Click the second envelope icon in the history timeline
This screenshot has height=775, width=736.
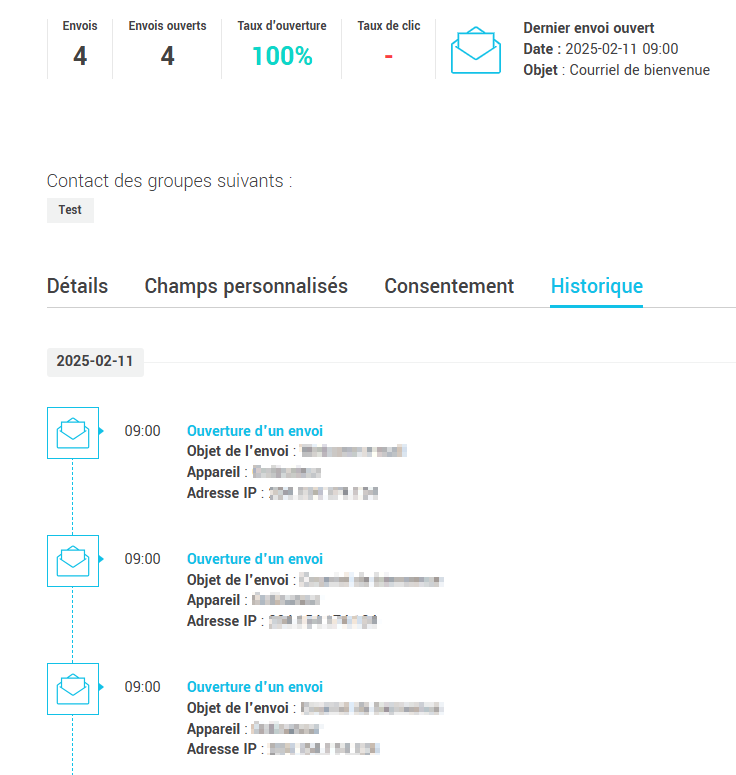tap(73, 560)
